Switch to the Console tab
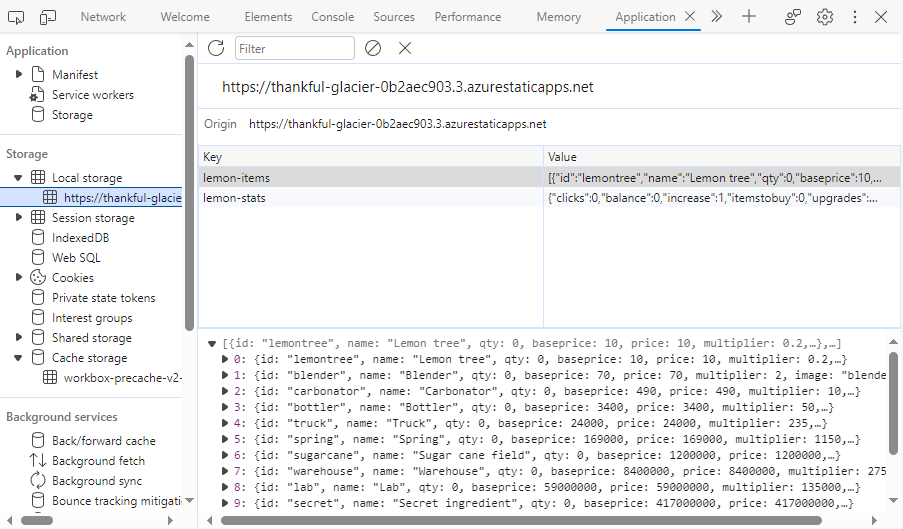 pos(333,17)
